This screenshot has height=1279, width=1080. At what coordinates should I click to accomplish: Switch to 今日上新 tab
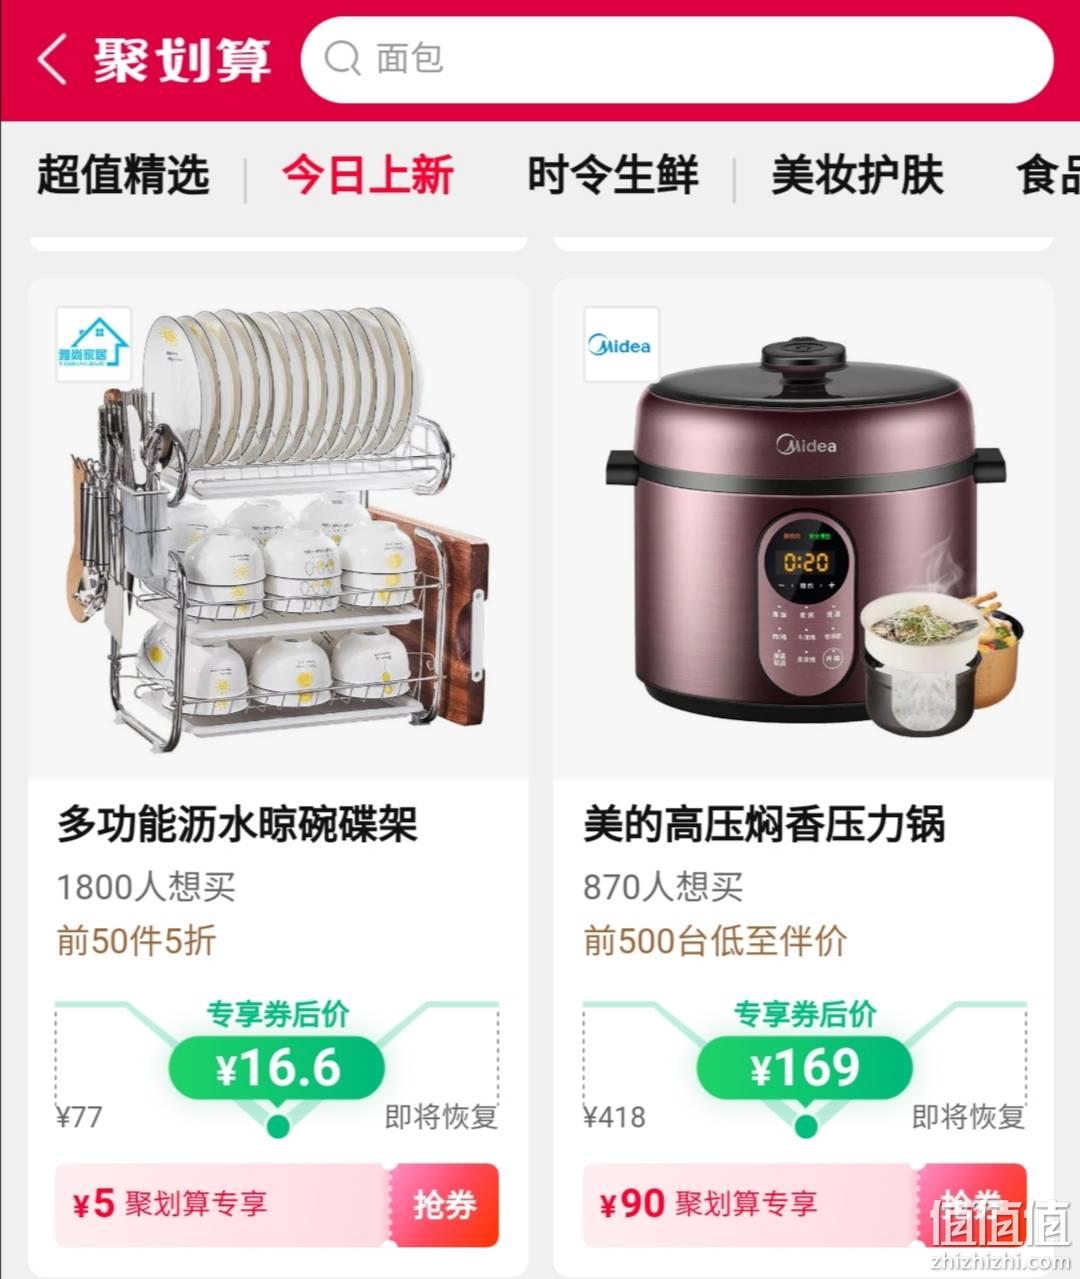pyautogui.click(x=368, y=175)
